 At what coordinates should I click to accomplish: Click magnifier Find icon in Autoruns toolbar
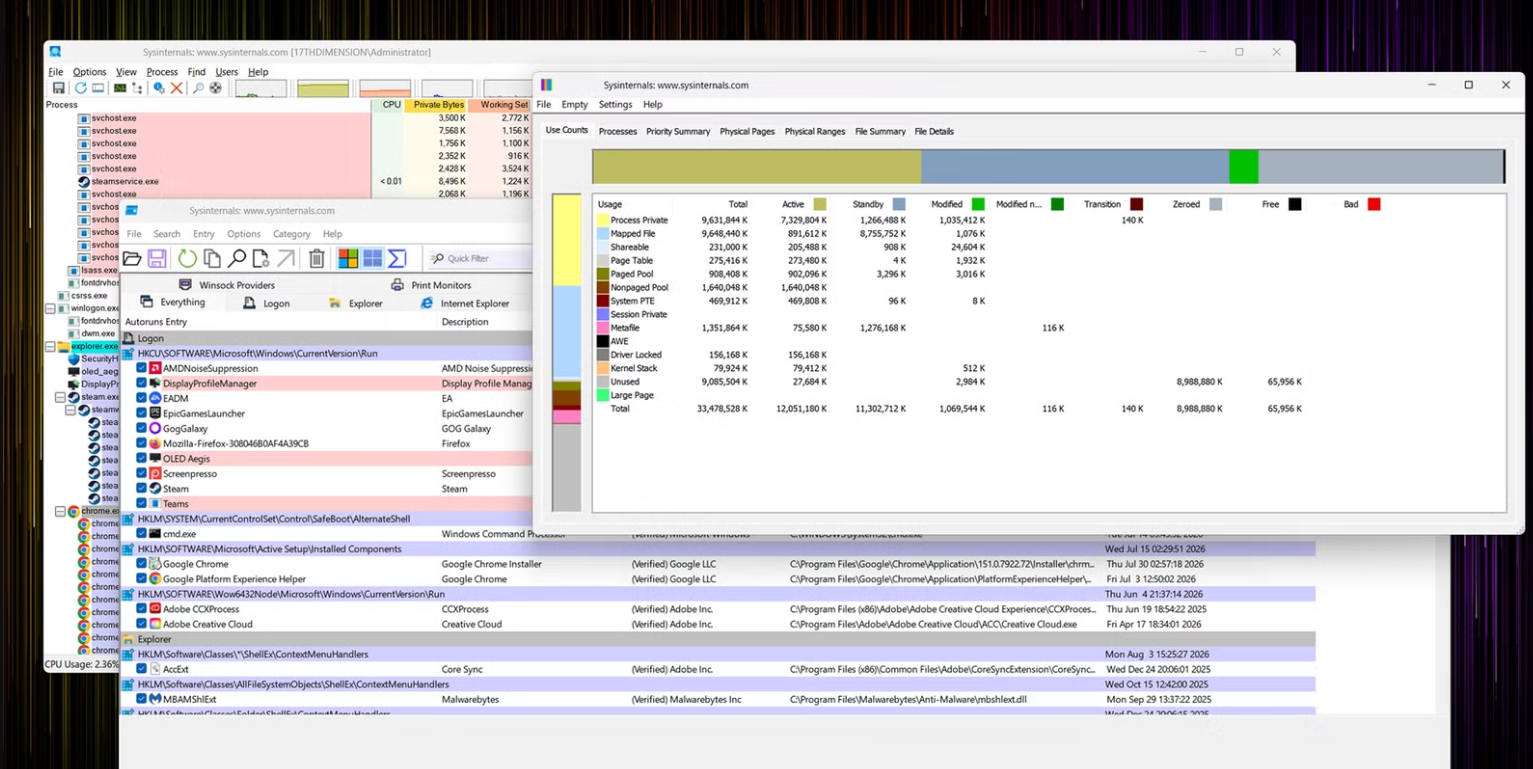click(x=237, y=259)
